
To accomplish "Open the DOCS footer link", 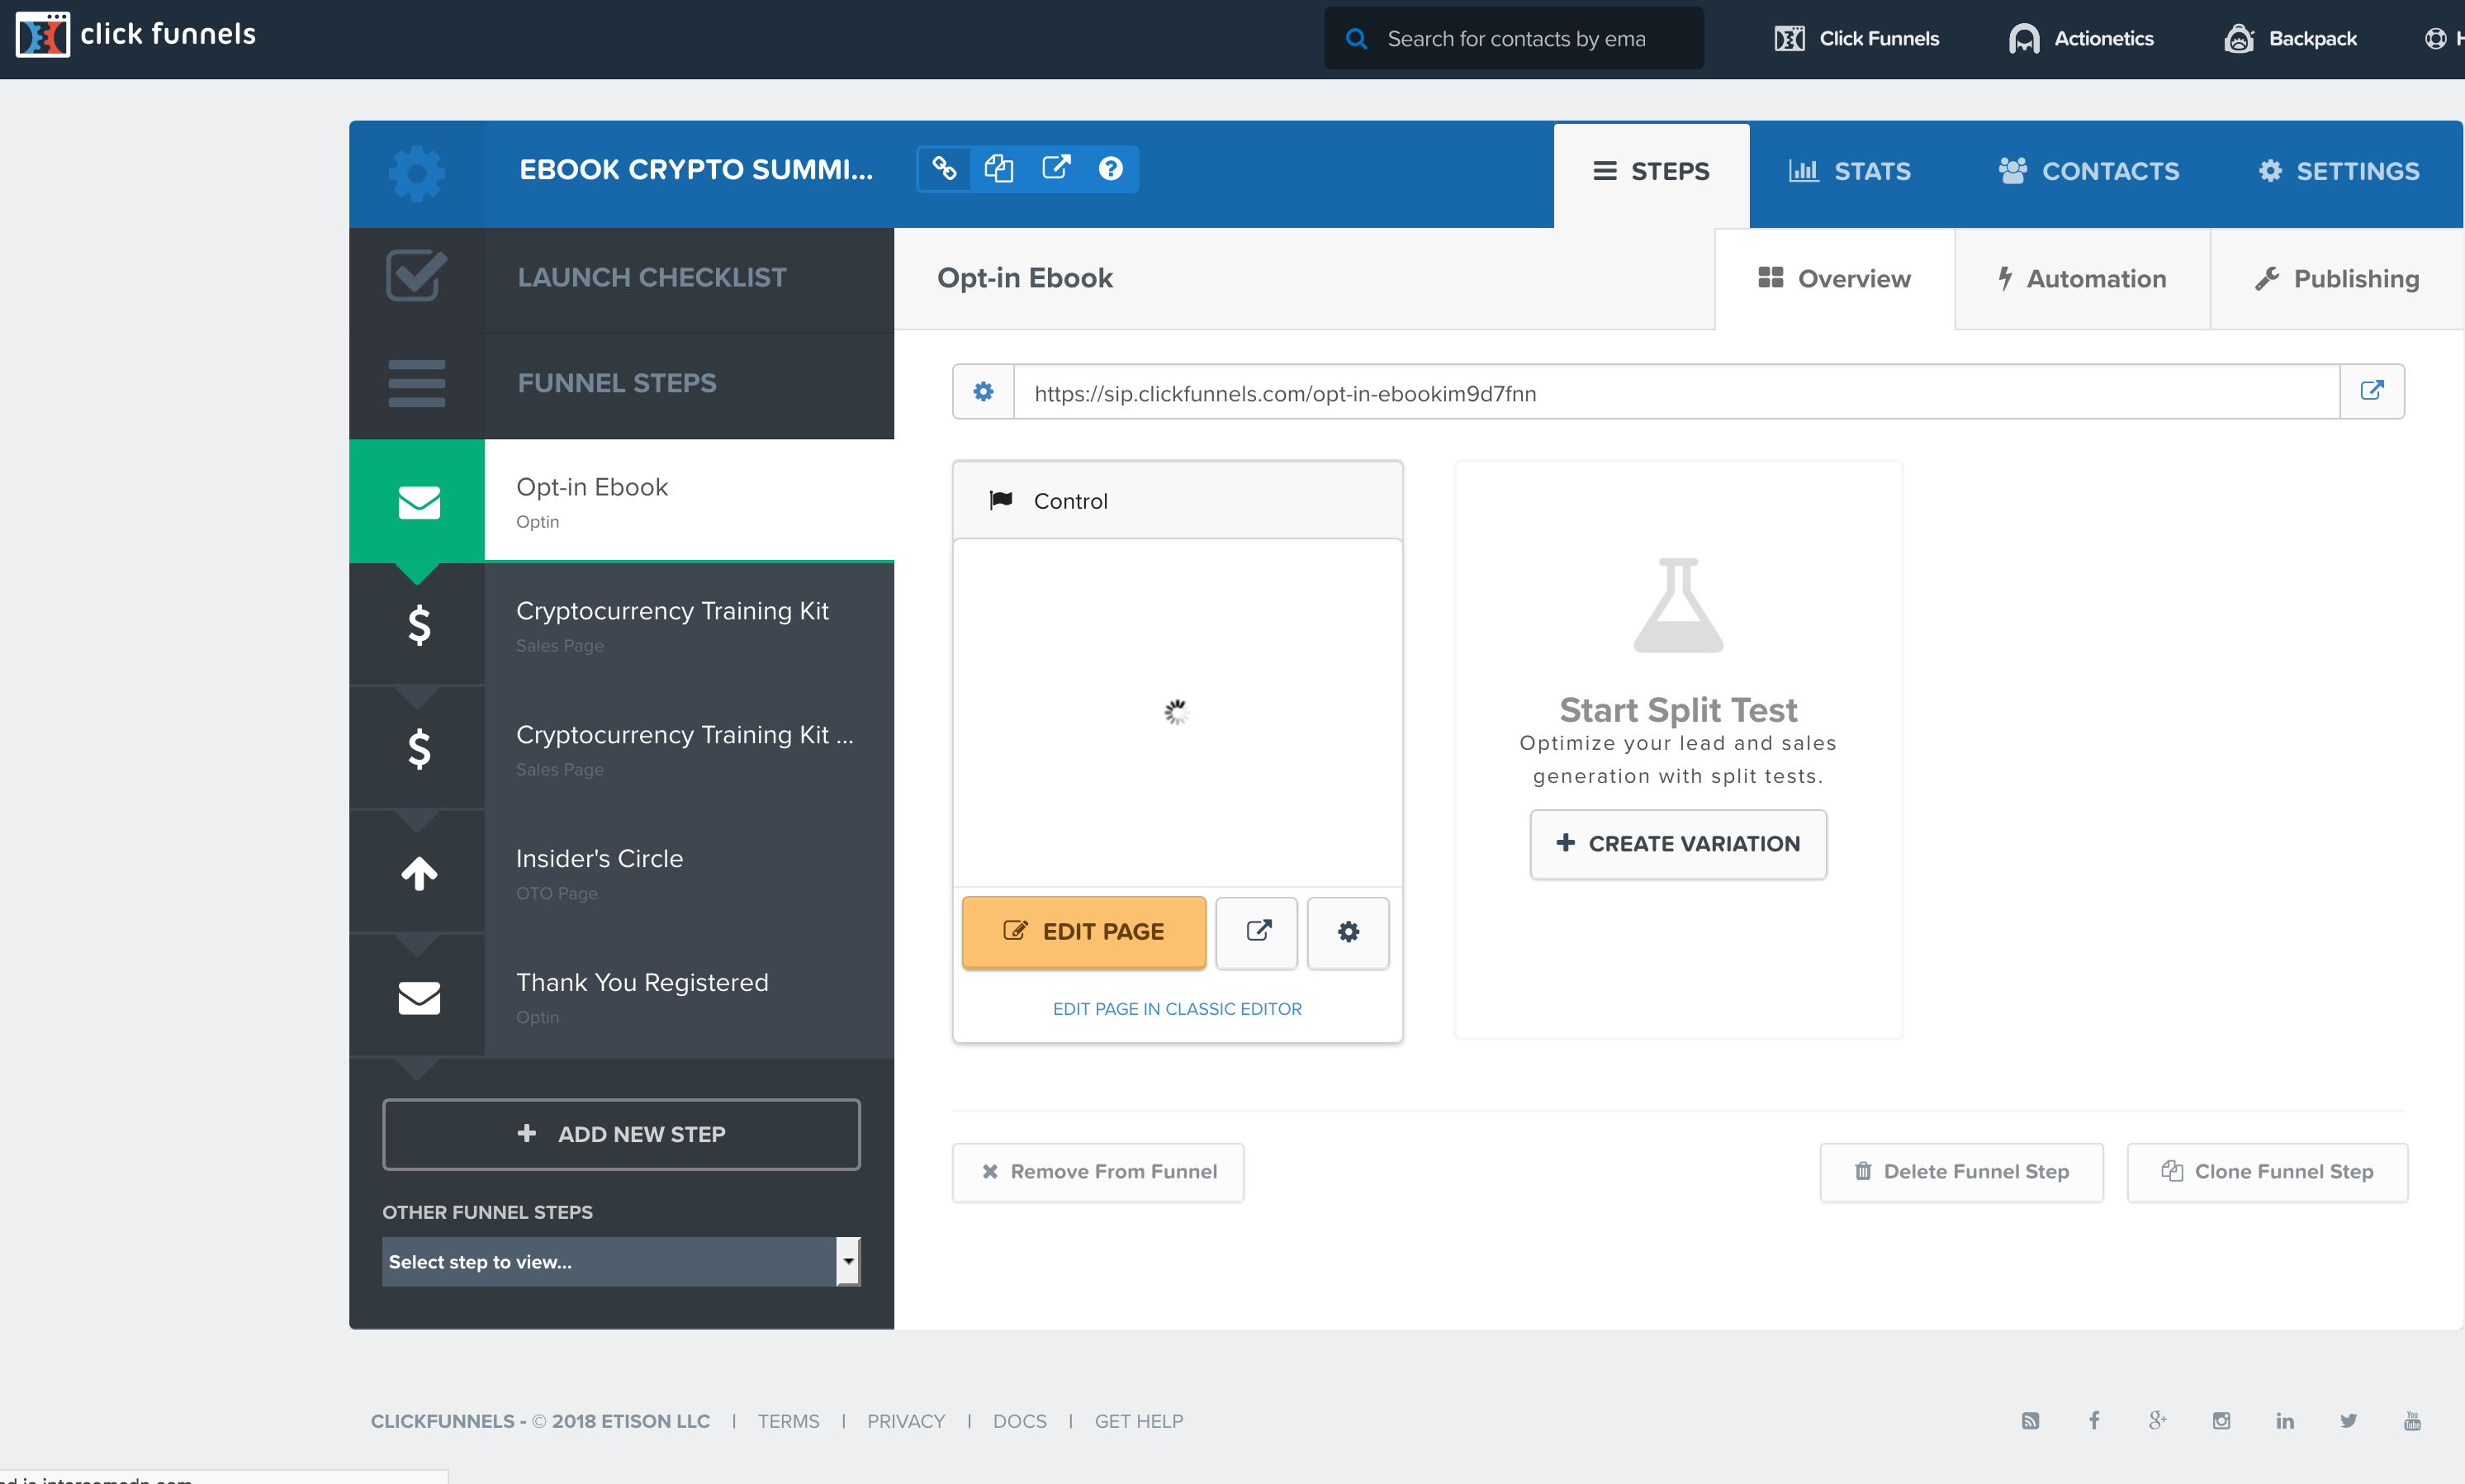I will click(1020, 1421).
